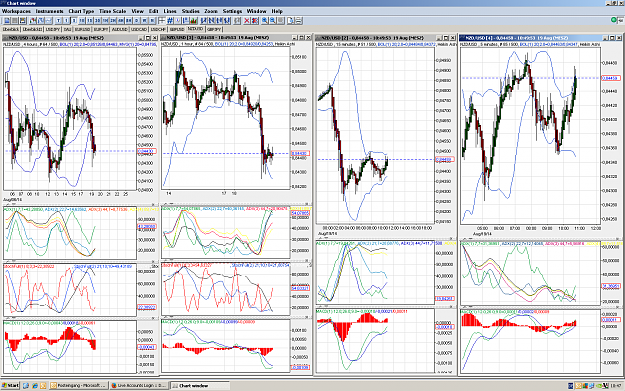The image size is (625, 391).
Task: Set timeframe to 1H
Action: 105,20
